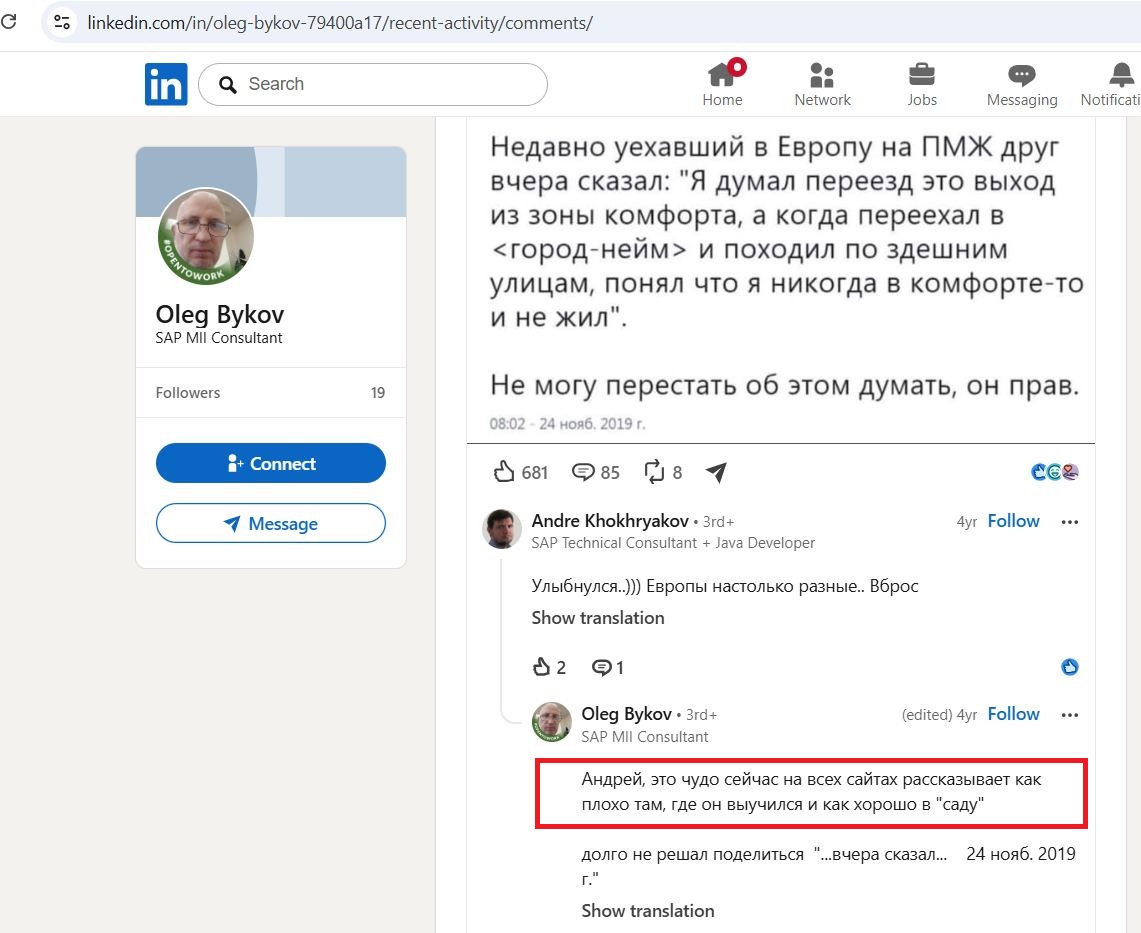Click the search magnifier icon
Screen dimensions: 1141x933
[228, 84]
